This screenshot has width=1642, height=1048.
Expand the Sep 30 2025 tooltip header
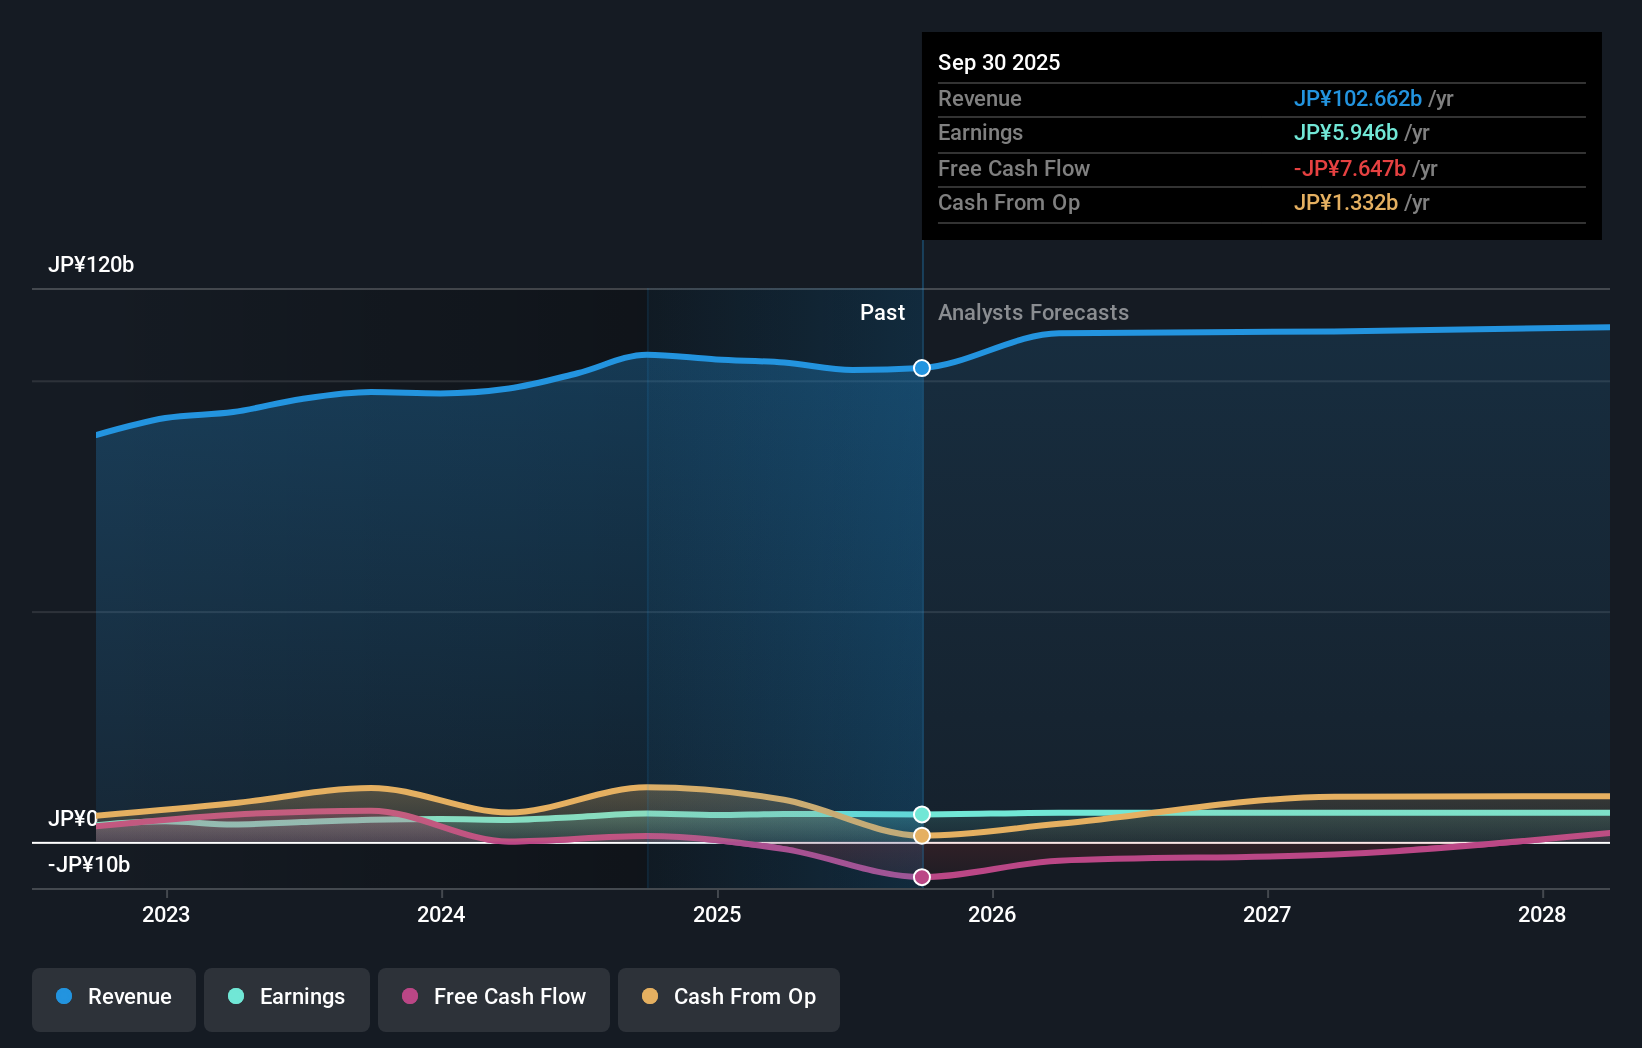coord(999,62)
